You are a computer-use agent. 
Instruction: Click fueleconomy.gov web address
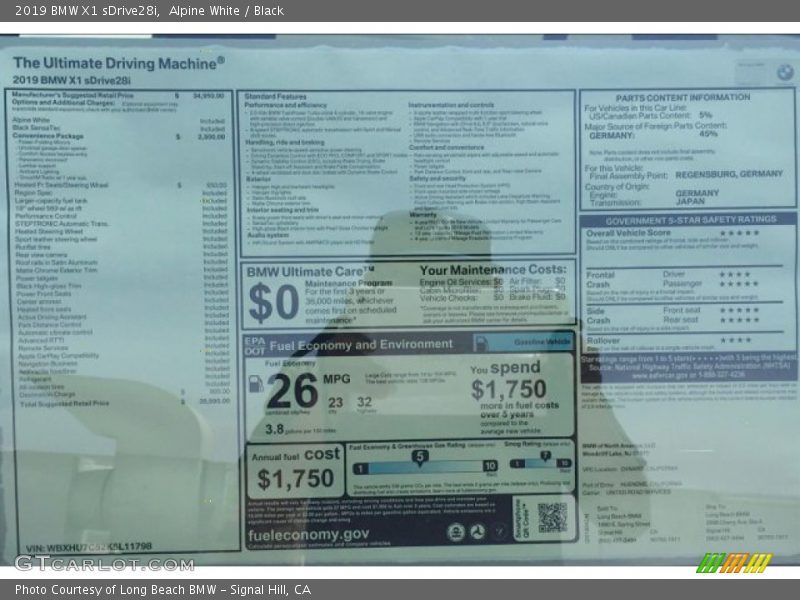pos(309,534)
